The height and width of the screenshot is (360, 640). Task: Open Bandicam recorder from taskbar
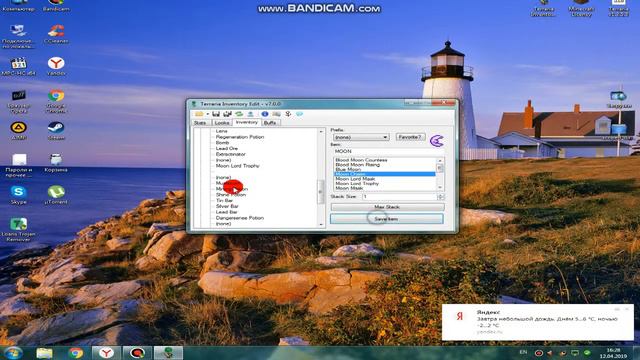click(x=137, y=353)
